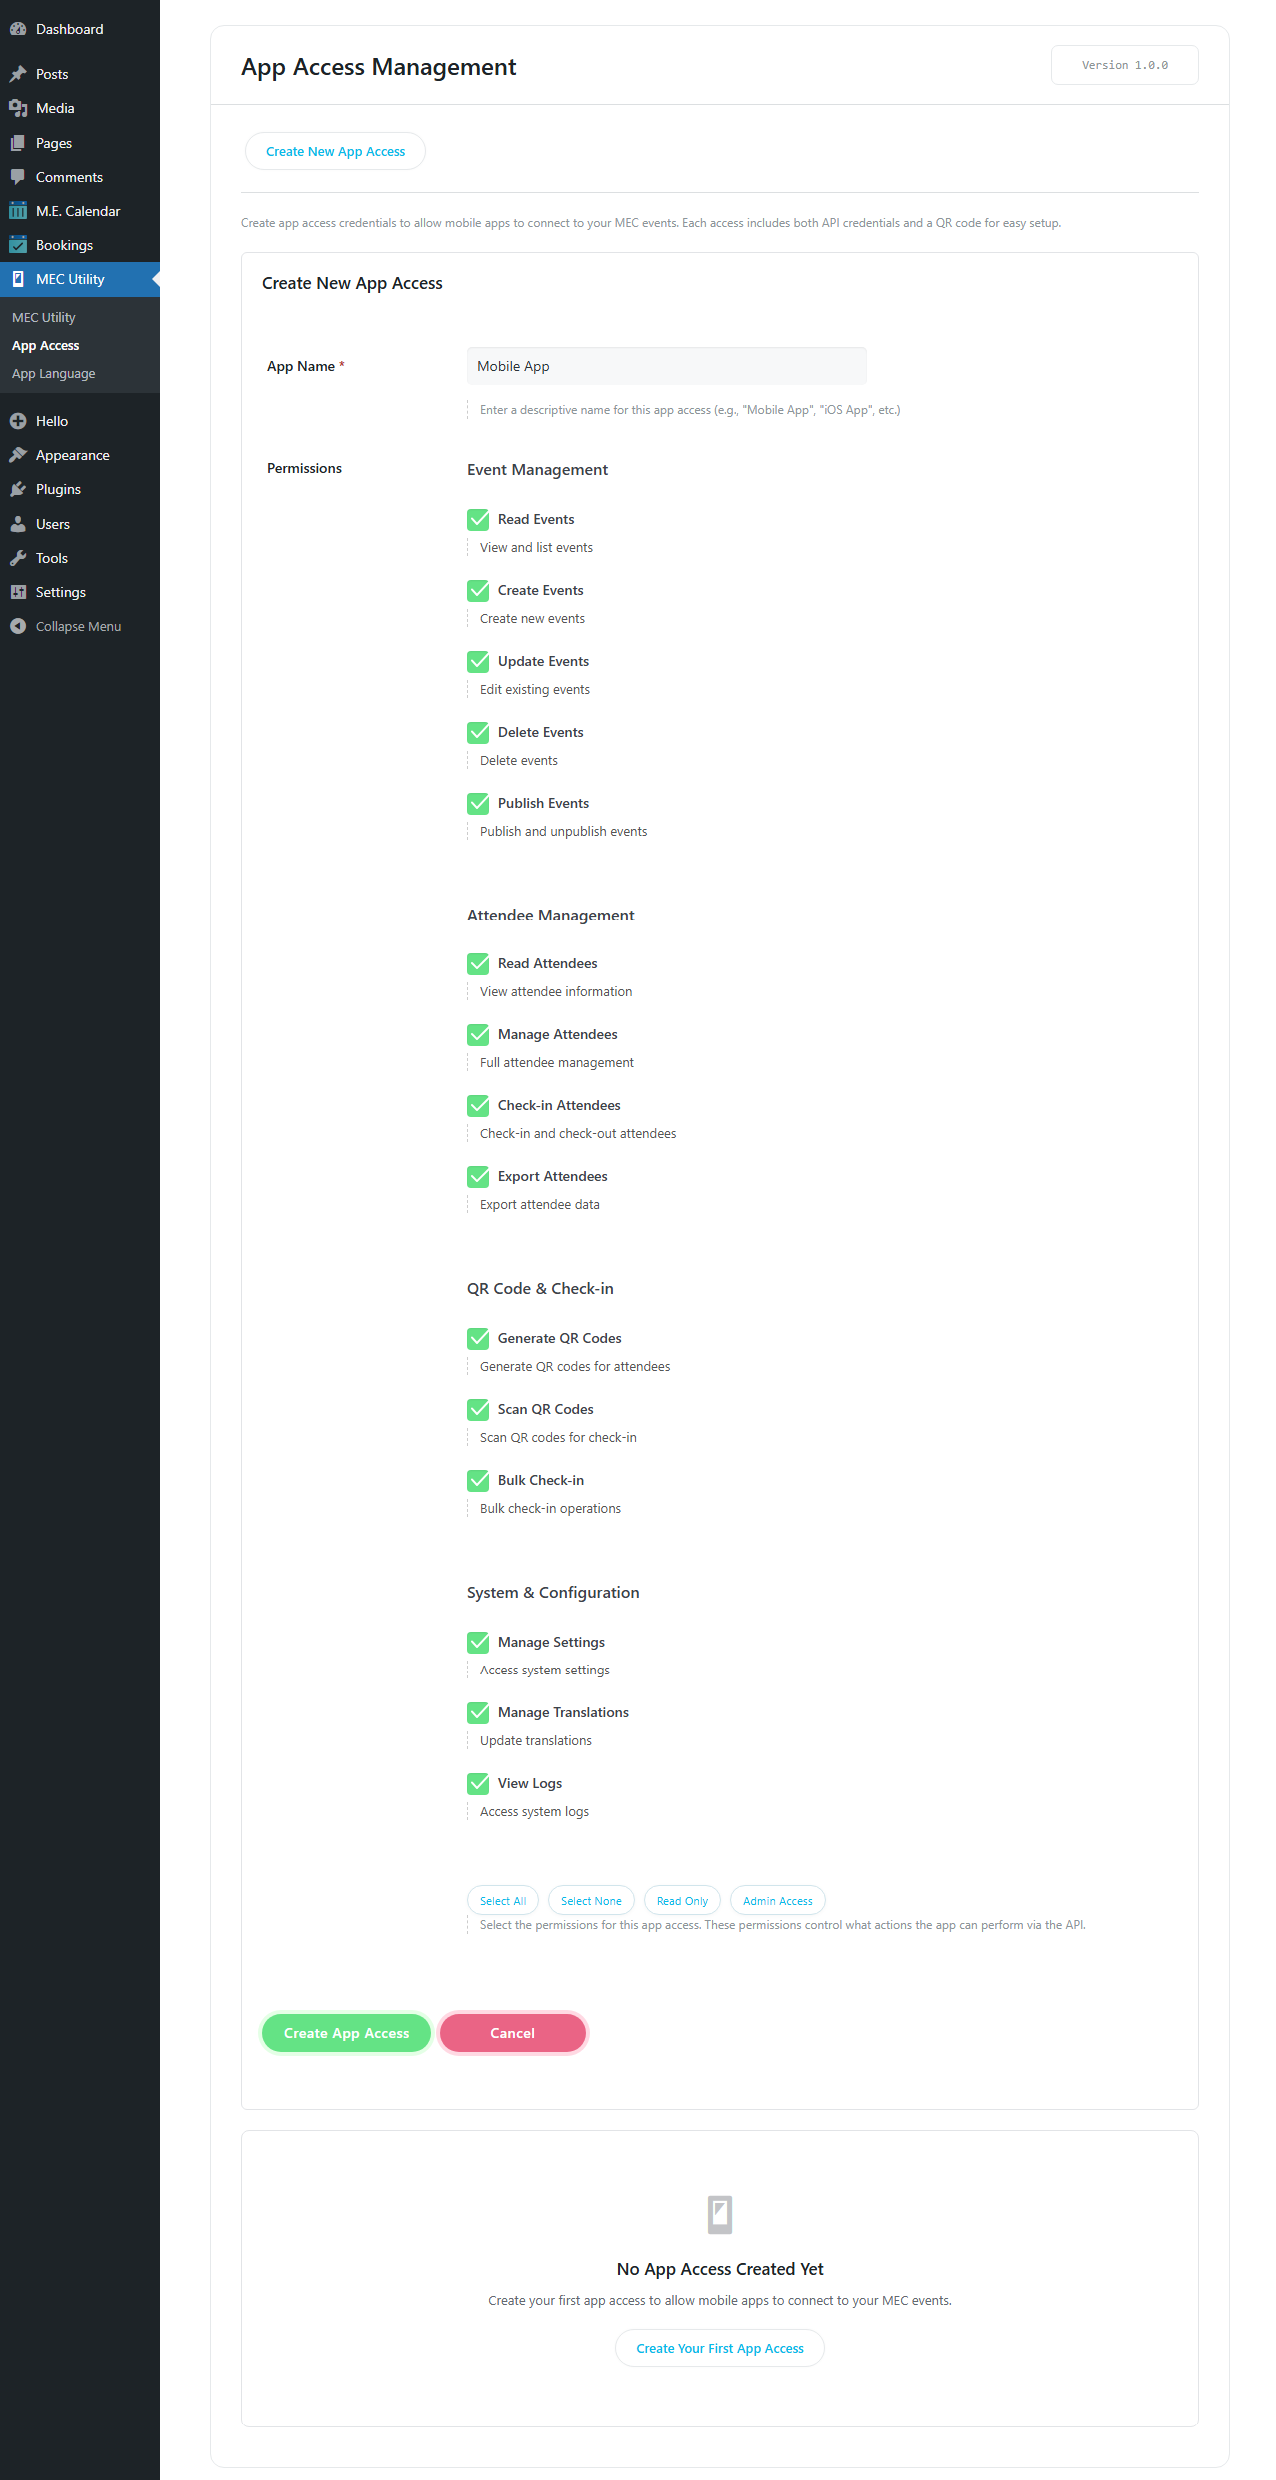Click the Dashboard icon in sidebar

(x=18, y=29)
